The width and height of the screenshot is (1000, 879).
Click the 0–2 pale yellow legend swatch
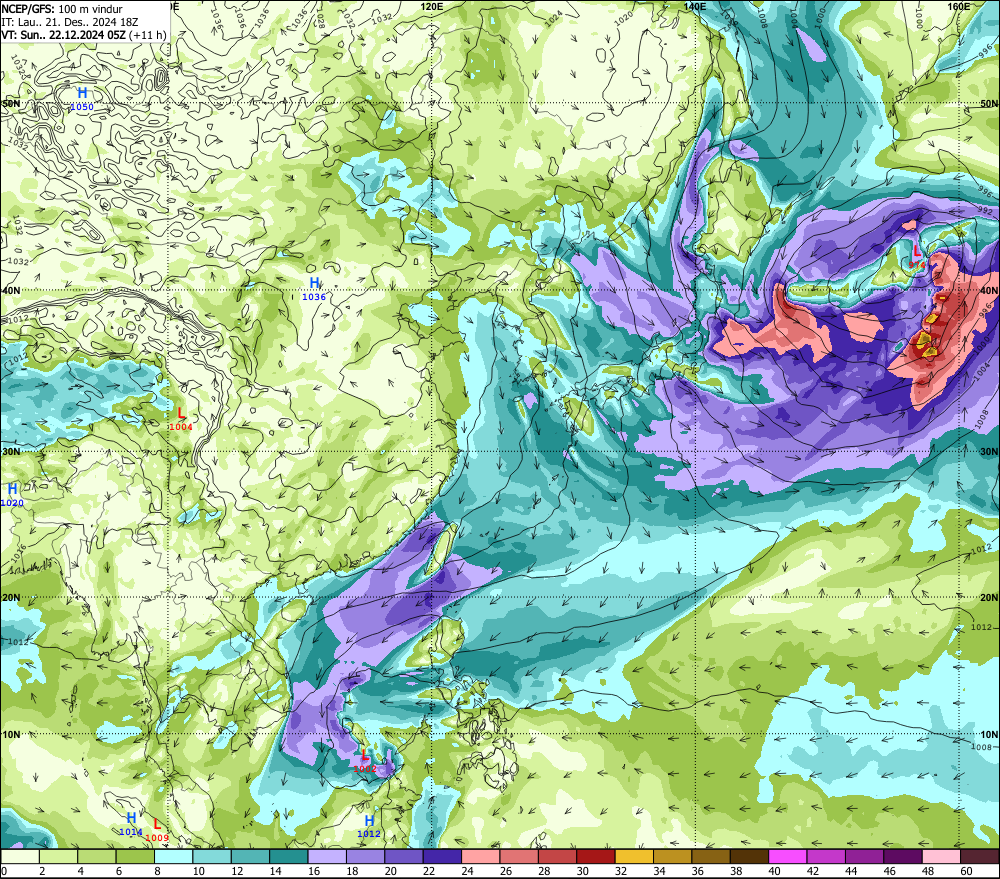point(20,856)
